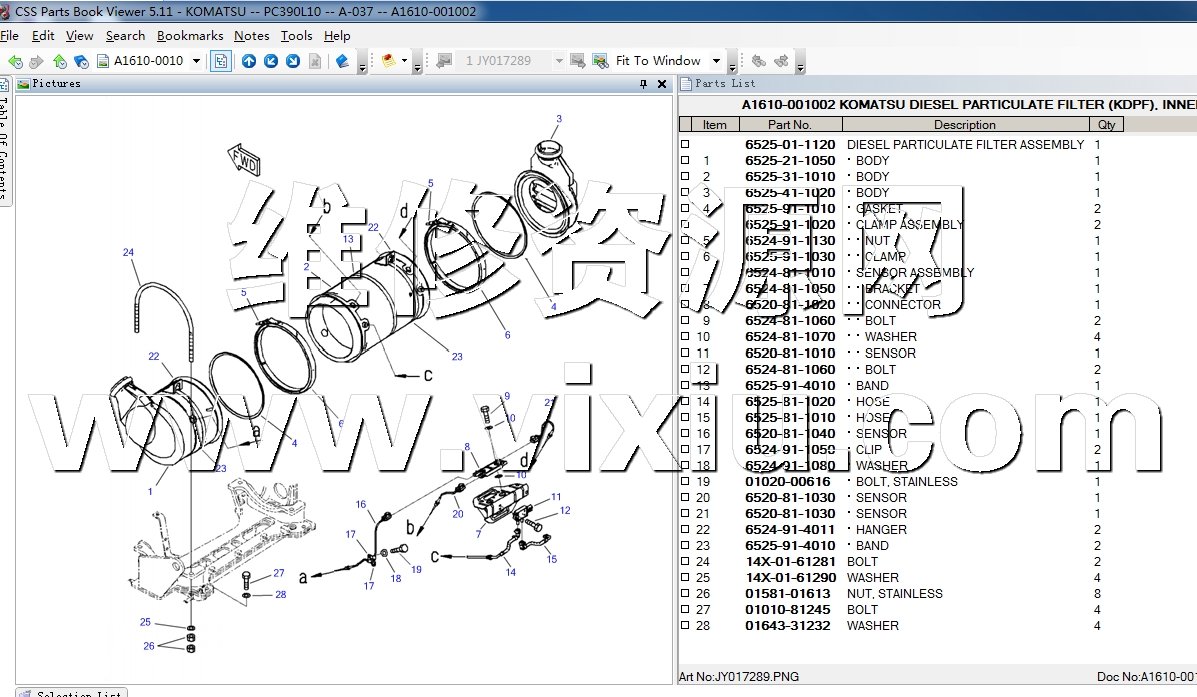Click the blue up-arrow navigation icon
Screen dimensions: 1197x697
point(249,61)
